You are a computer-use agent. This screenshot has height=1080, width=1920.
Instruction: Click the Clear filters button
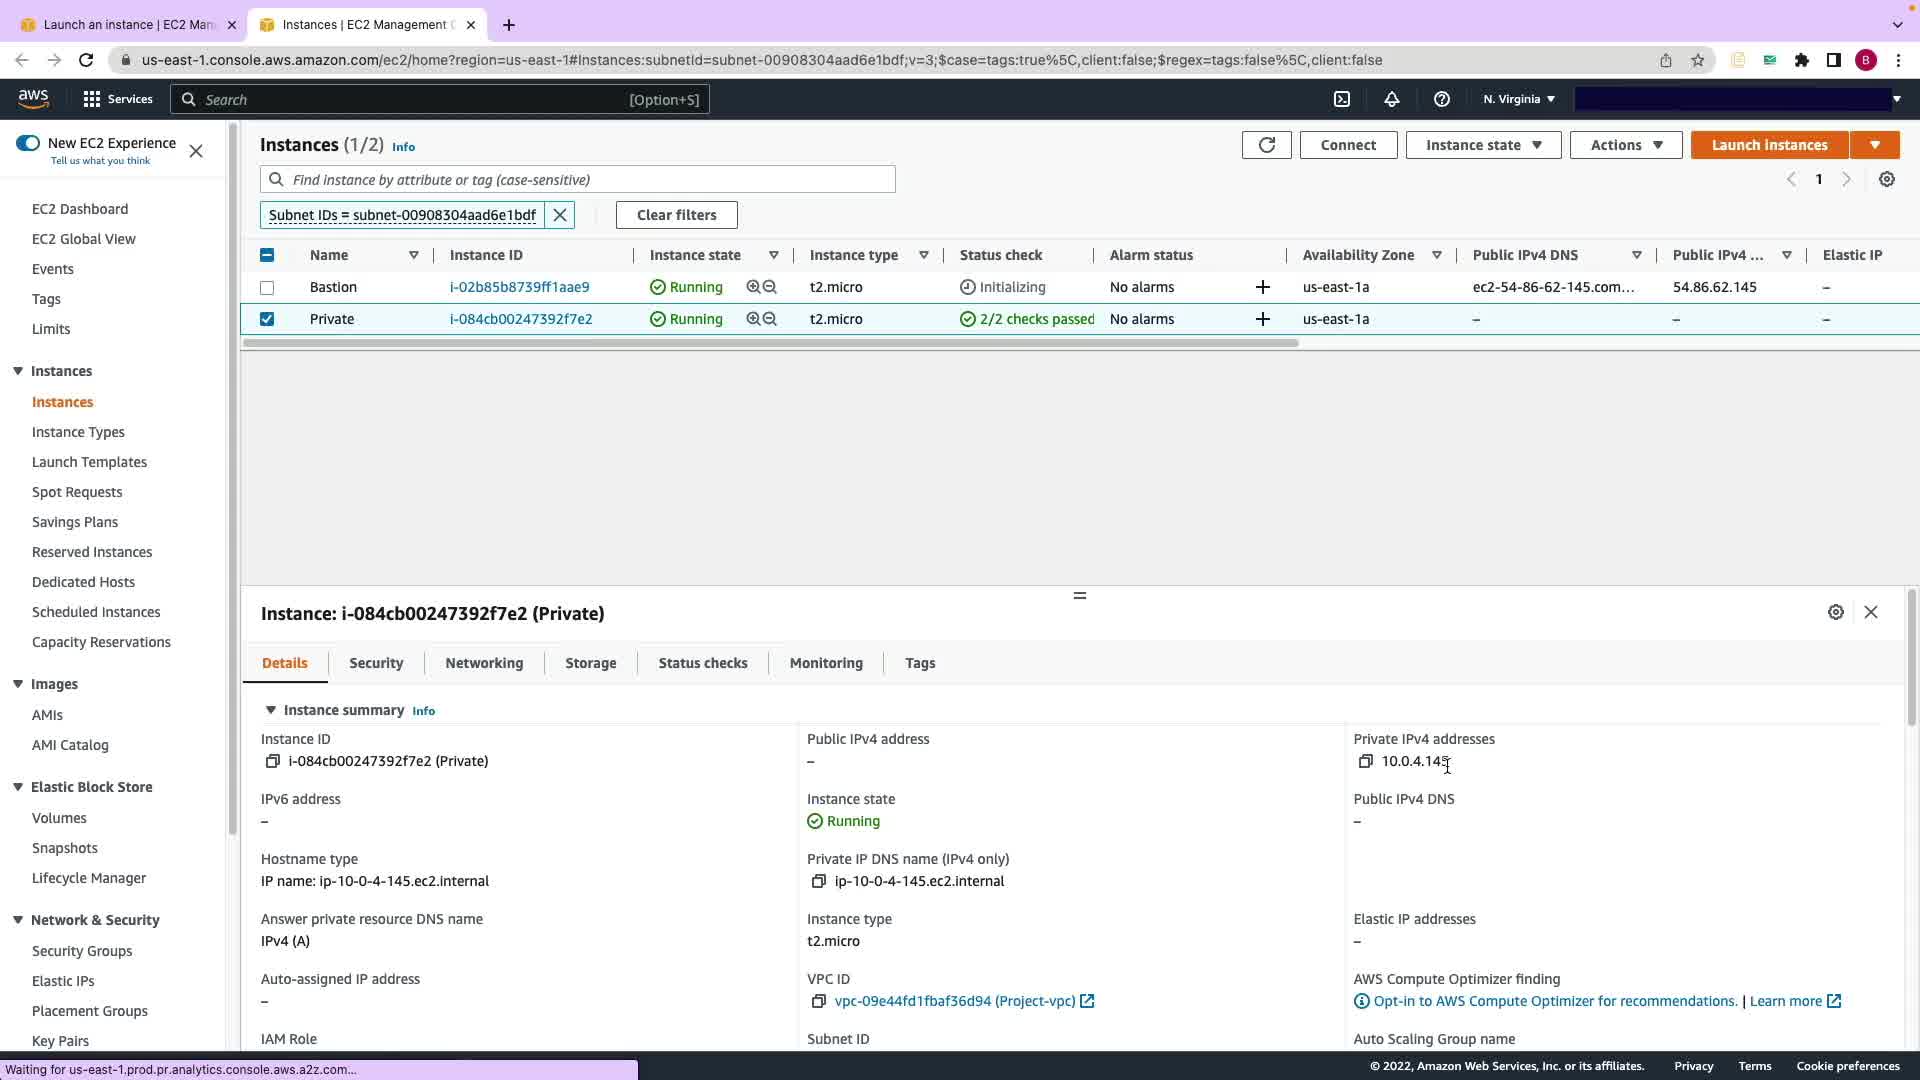(x=676, y=215)
